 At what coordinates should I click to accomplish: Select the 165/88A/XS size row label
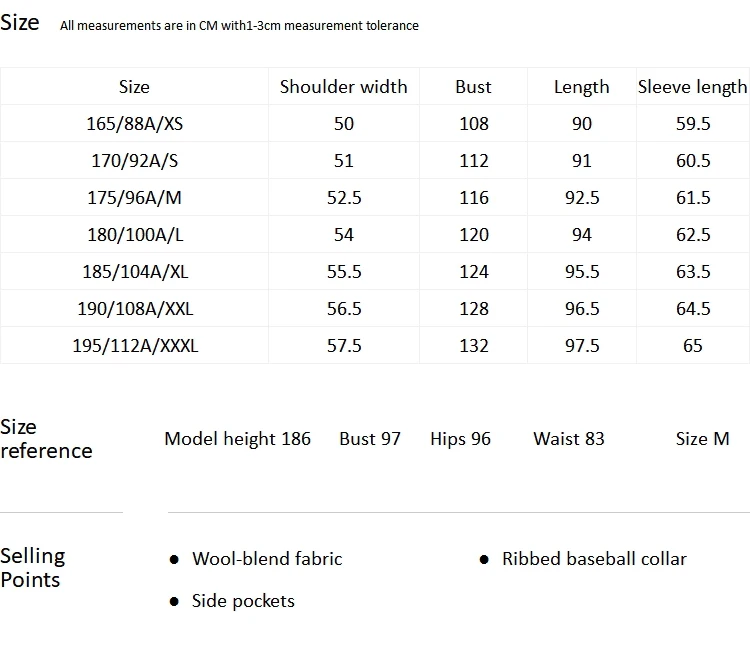point(134,123)
